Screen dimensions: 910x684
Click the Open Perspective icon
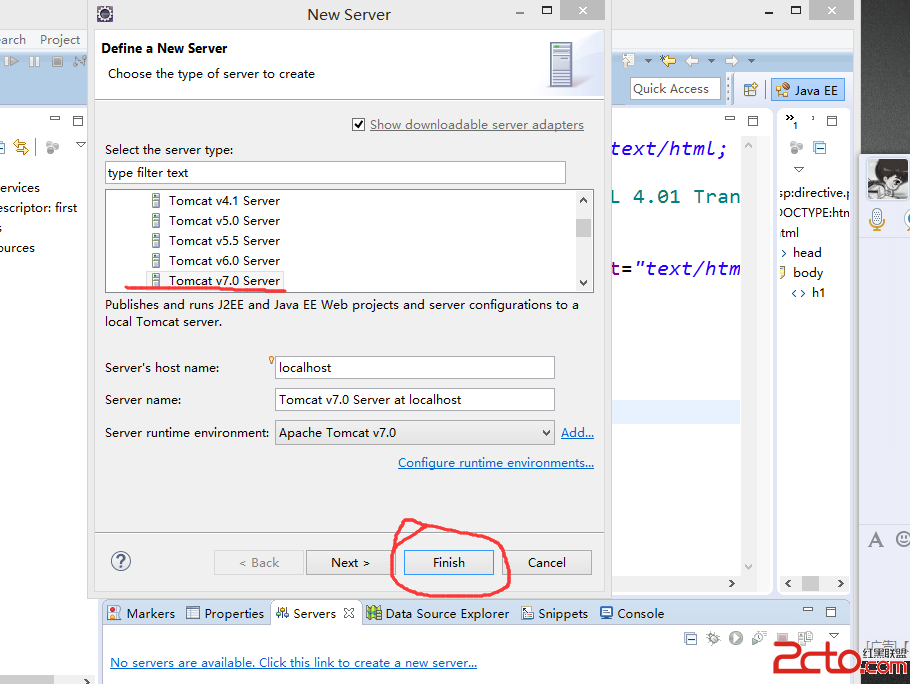click(x=750, y=90)
